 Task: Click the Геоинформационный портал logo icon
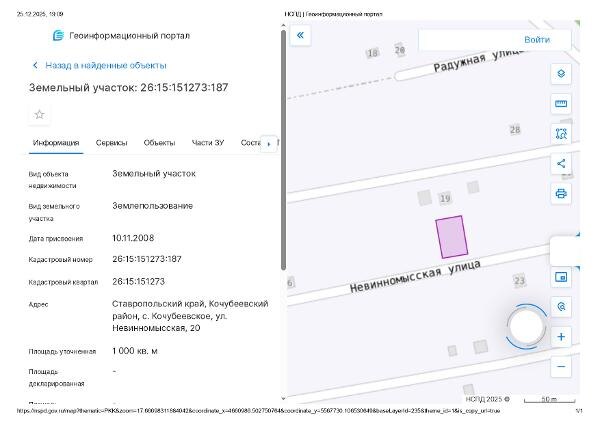point(58,36)
